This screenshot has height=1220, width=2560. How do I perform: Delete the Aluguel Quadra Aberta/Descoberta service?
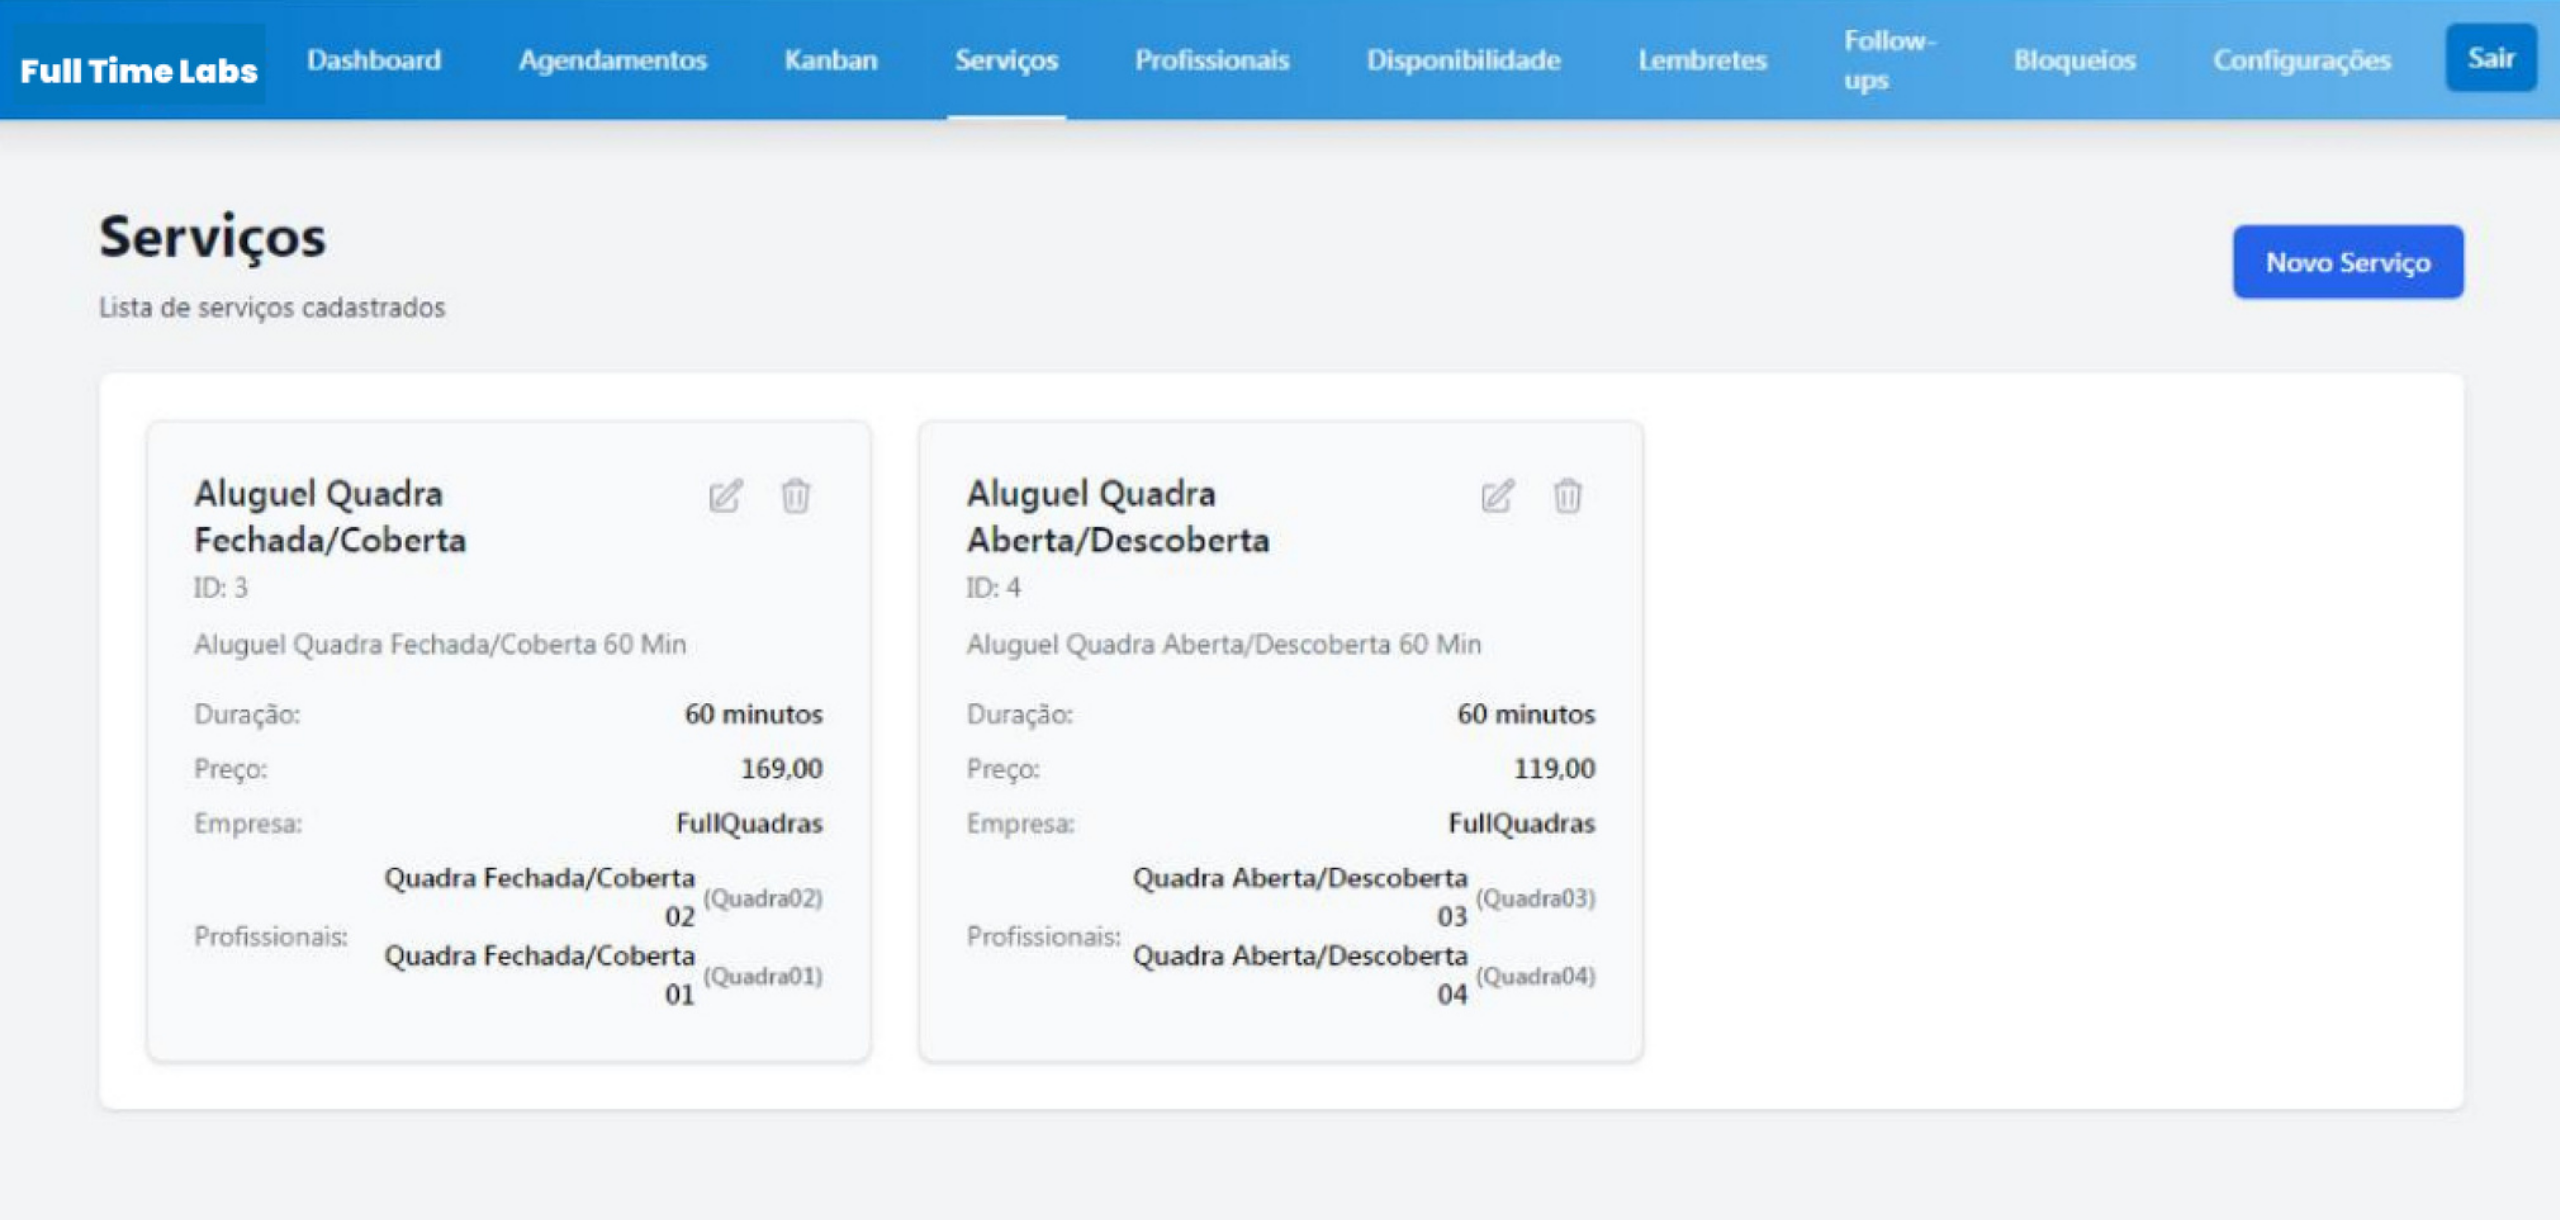pos(1567,496)
